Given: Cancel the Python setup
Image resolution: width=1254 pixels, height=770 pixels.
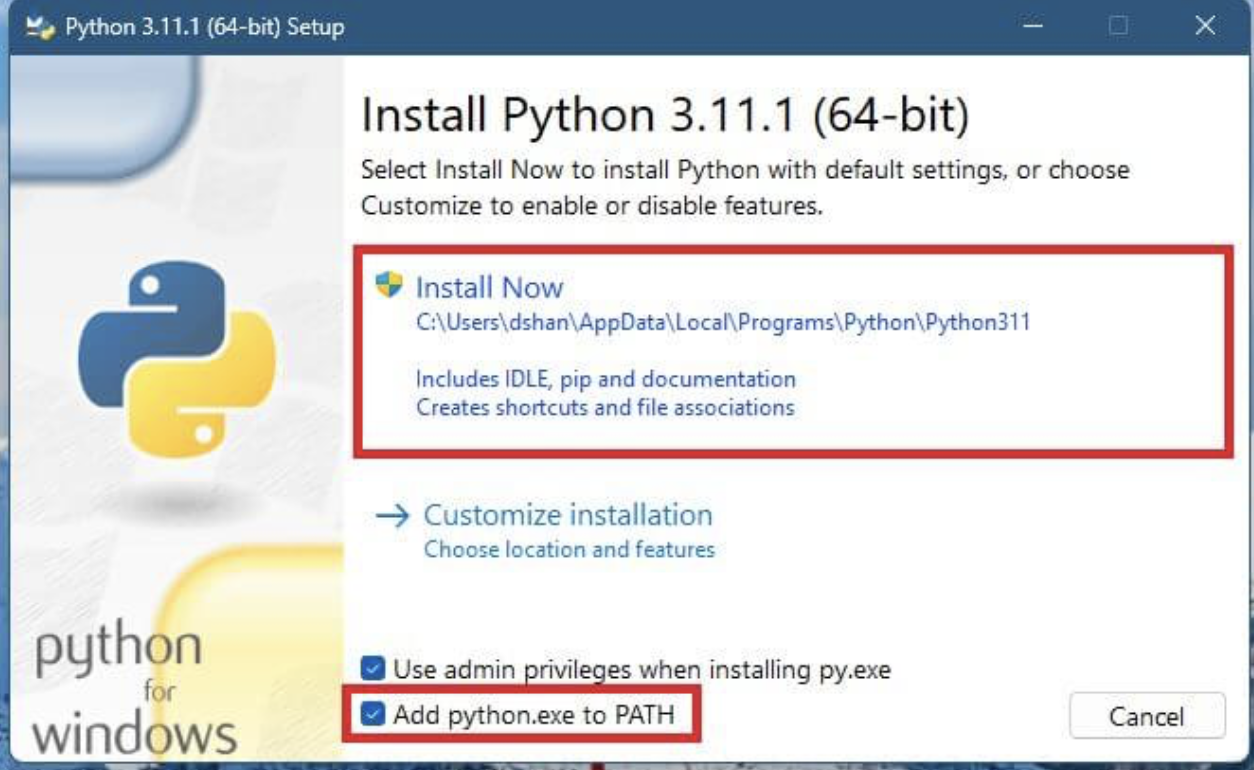Looking at the screenshot, I should (x=1147, y=717).
